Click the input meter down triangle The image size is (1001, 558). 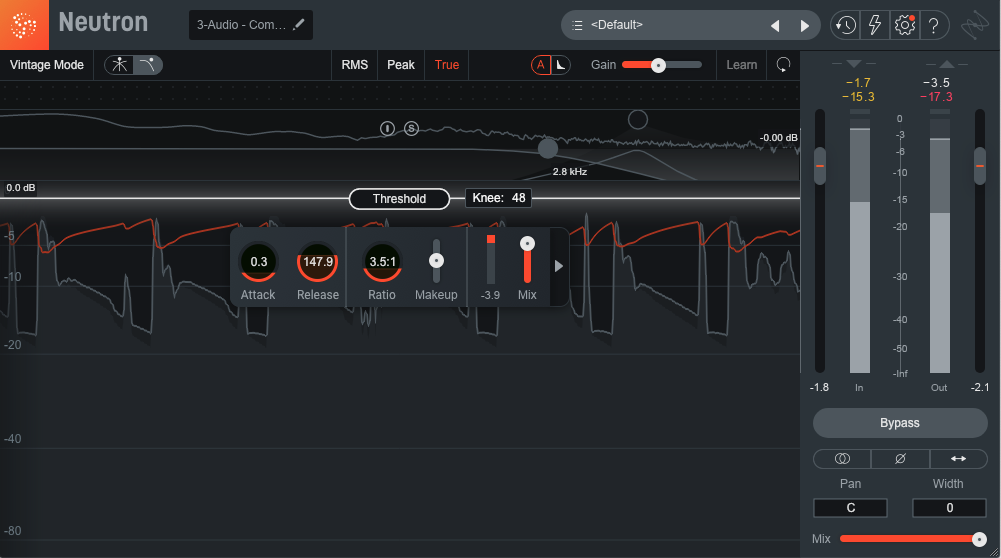tap(854, 64)
